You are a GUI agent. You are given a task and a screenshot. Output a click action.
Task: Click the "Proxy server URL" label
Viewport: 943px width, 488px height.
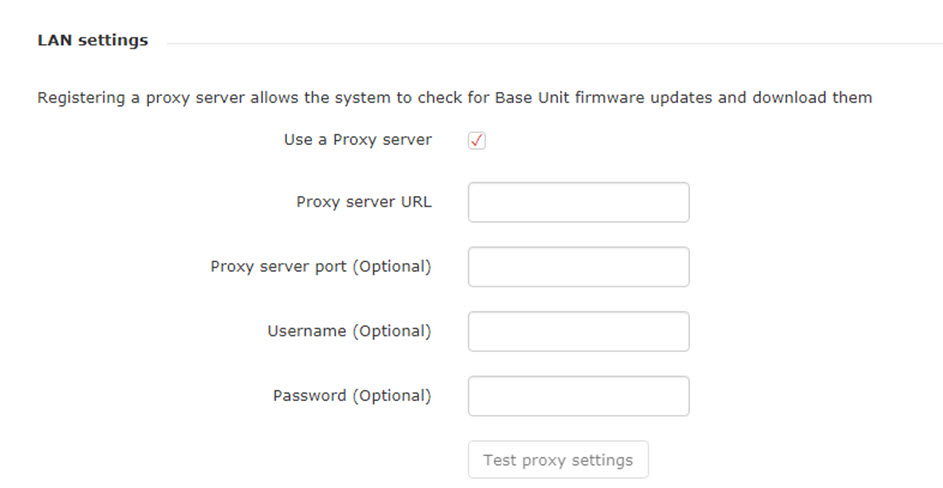pos(364,202)
